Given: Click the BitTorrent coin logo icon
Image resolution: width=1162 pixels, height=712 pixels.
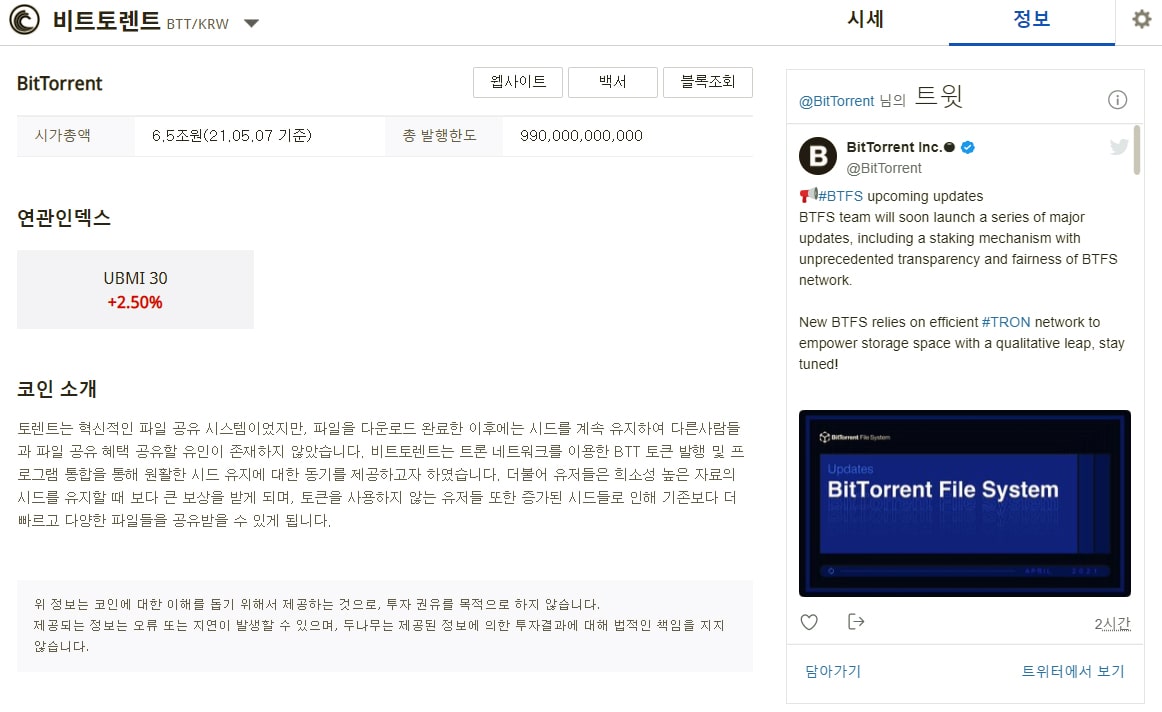Looking at the screenshot, I should [x=24, y=19].
